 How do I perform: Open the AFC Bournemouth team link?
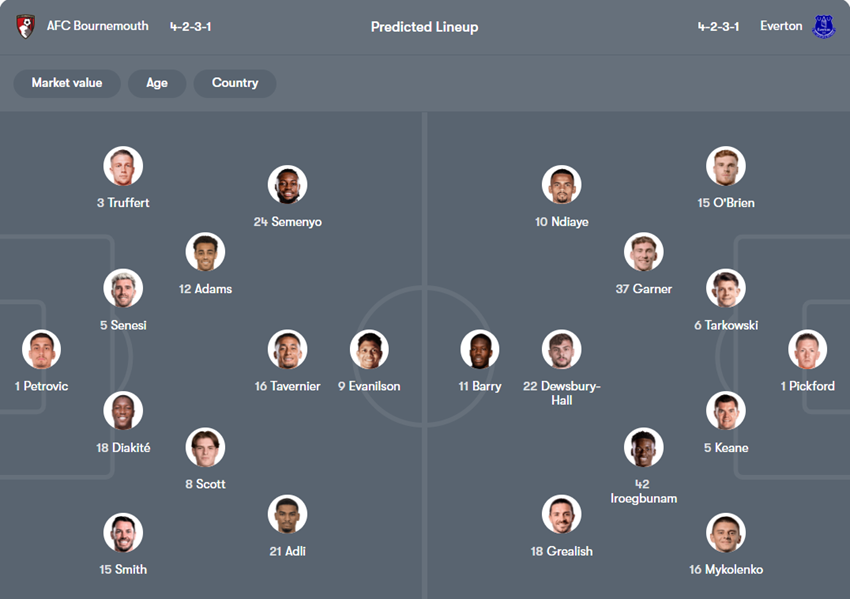[x=97, y=26]
